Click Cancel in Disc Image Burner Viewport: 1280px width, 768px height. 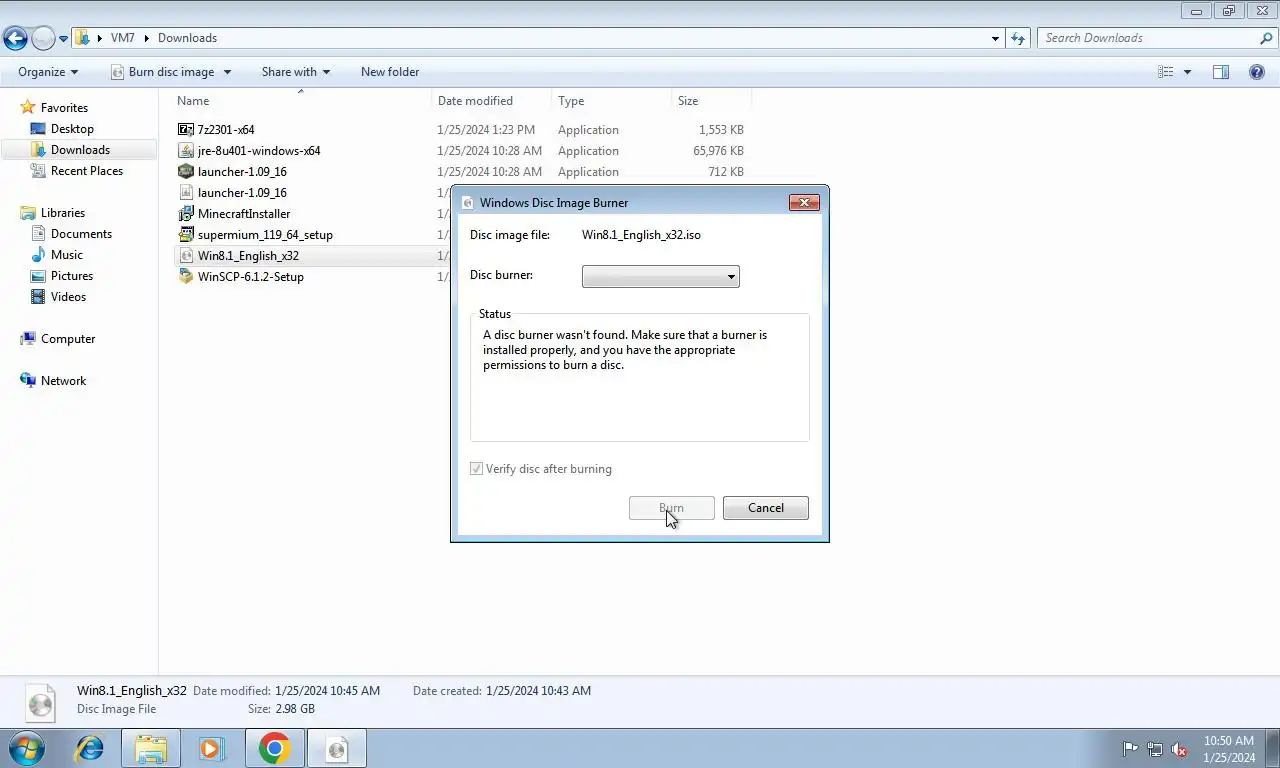tap(766, 508)
